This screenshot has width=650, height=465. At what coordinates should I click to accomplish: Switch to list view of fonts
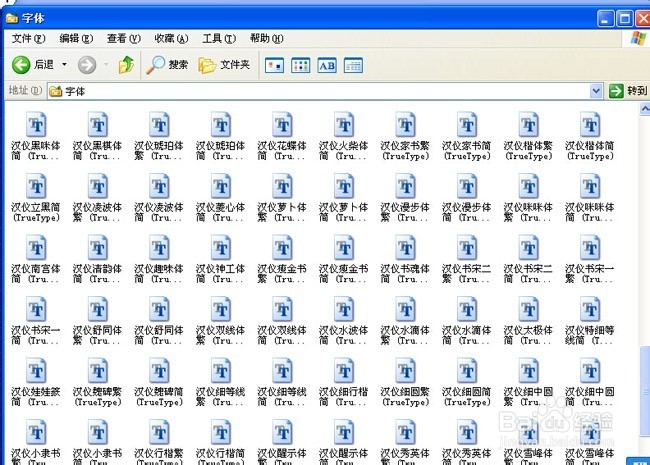point(301,65)
